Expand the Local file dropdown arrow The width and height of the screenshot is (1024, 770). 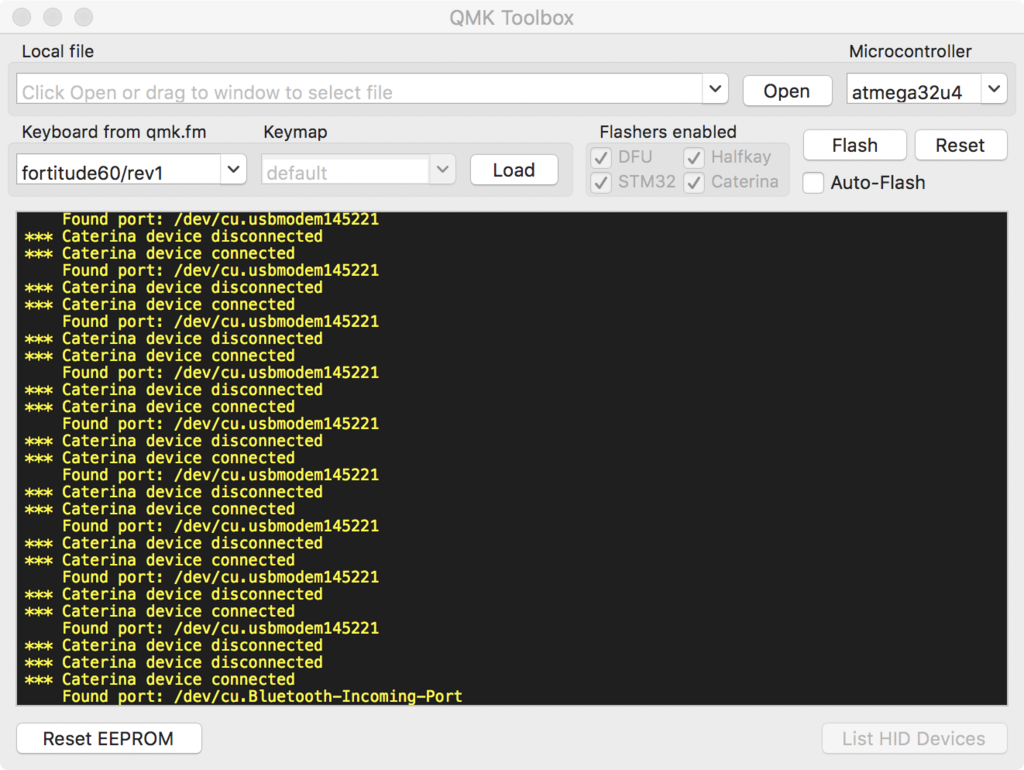pos(715,89)
